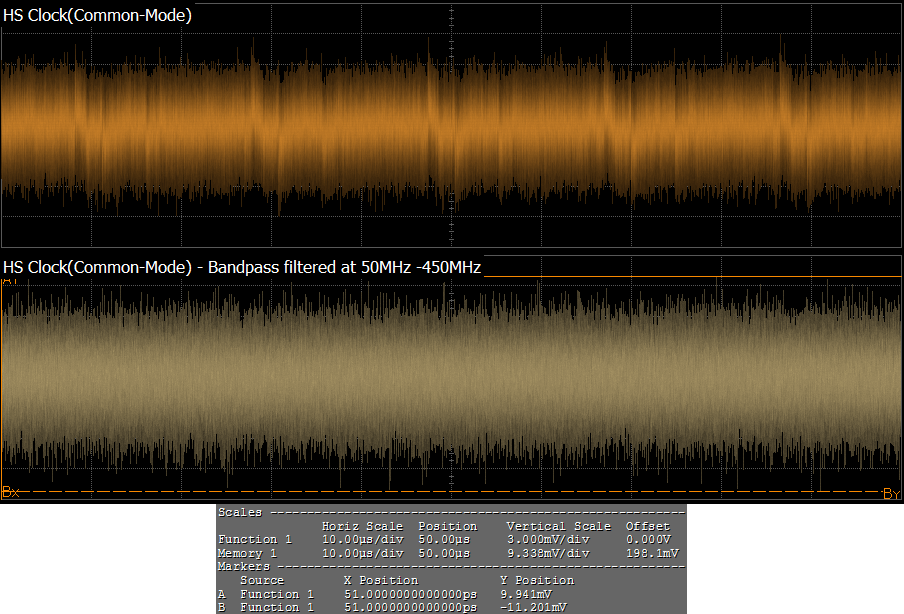Viewport: 904px width, 614px height.
Task: Select the 3.000mV/div vertical scale value
Action: click(x=548, y=539)
